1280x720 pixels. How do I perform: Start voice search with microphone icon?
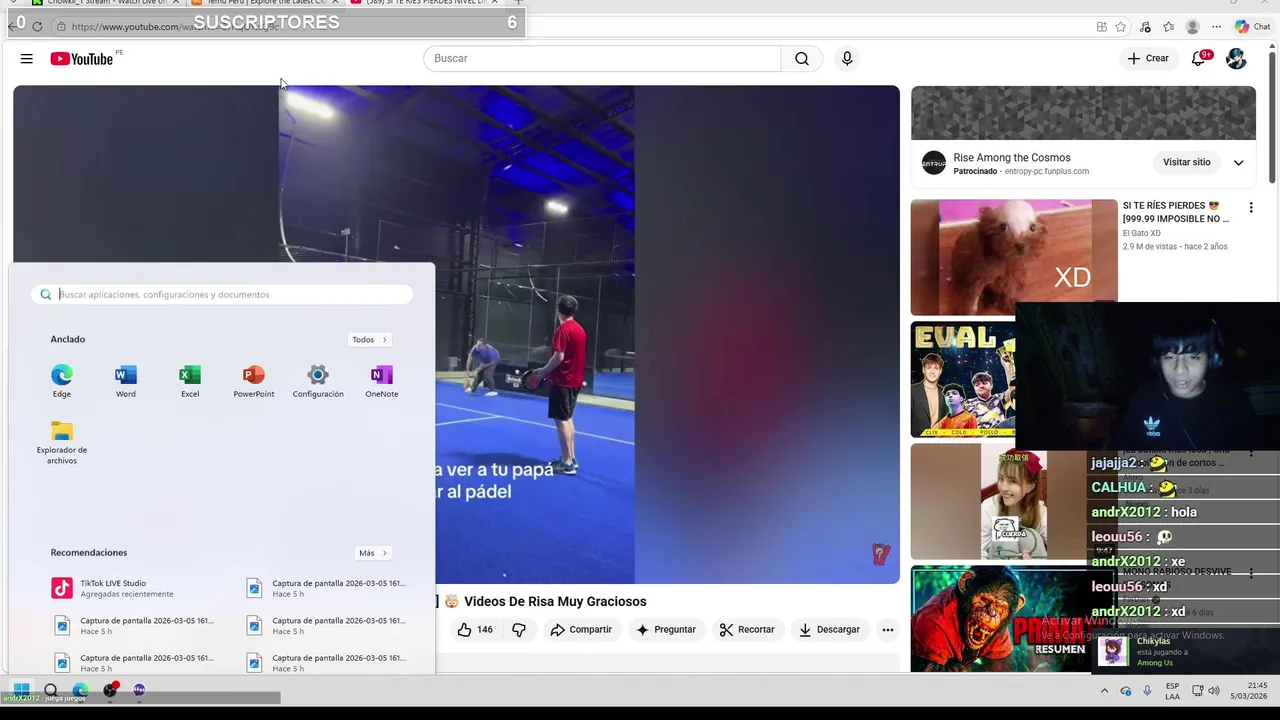[x=847, y=59]
